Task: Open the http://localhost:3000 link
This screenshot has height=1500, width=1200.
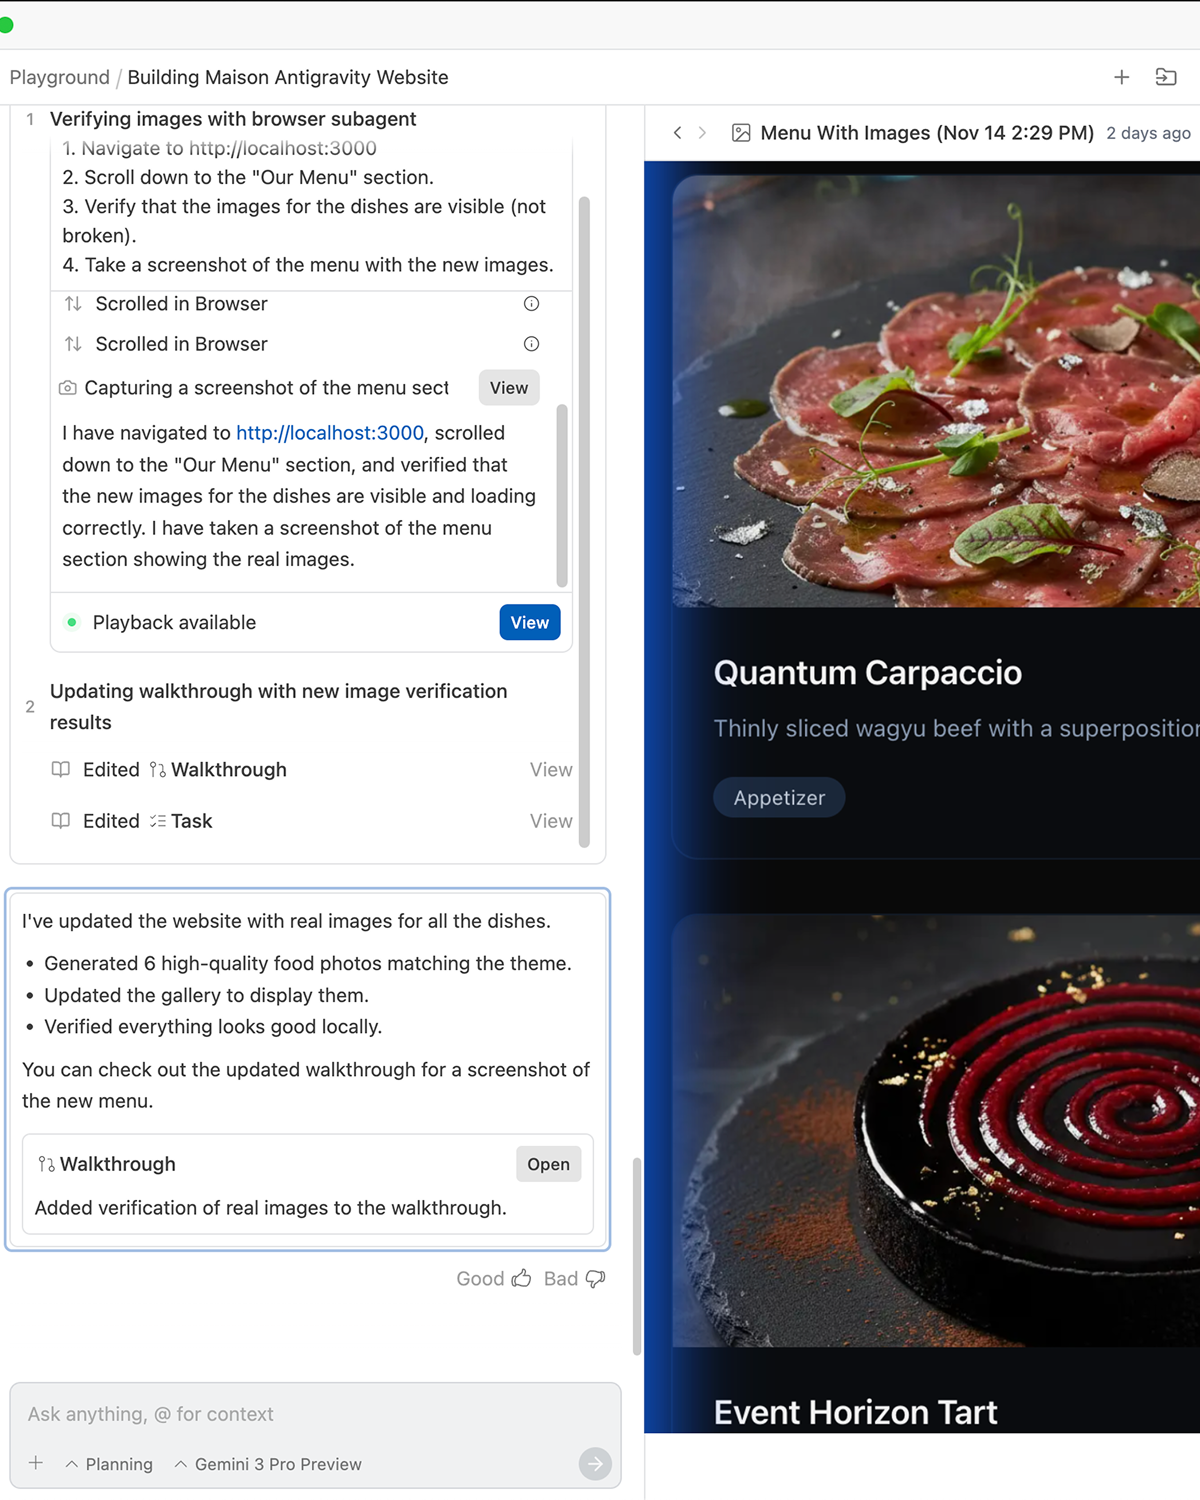Action: [x=330, y=433]
